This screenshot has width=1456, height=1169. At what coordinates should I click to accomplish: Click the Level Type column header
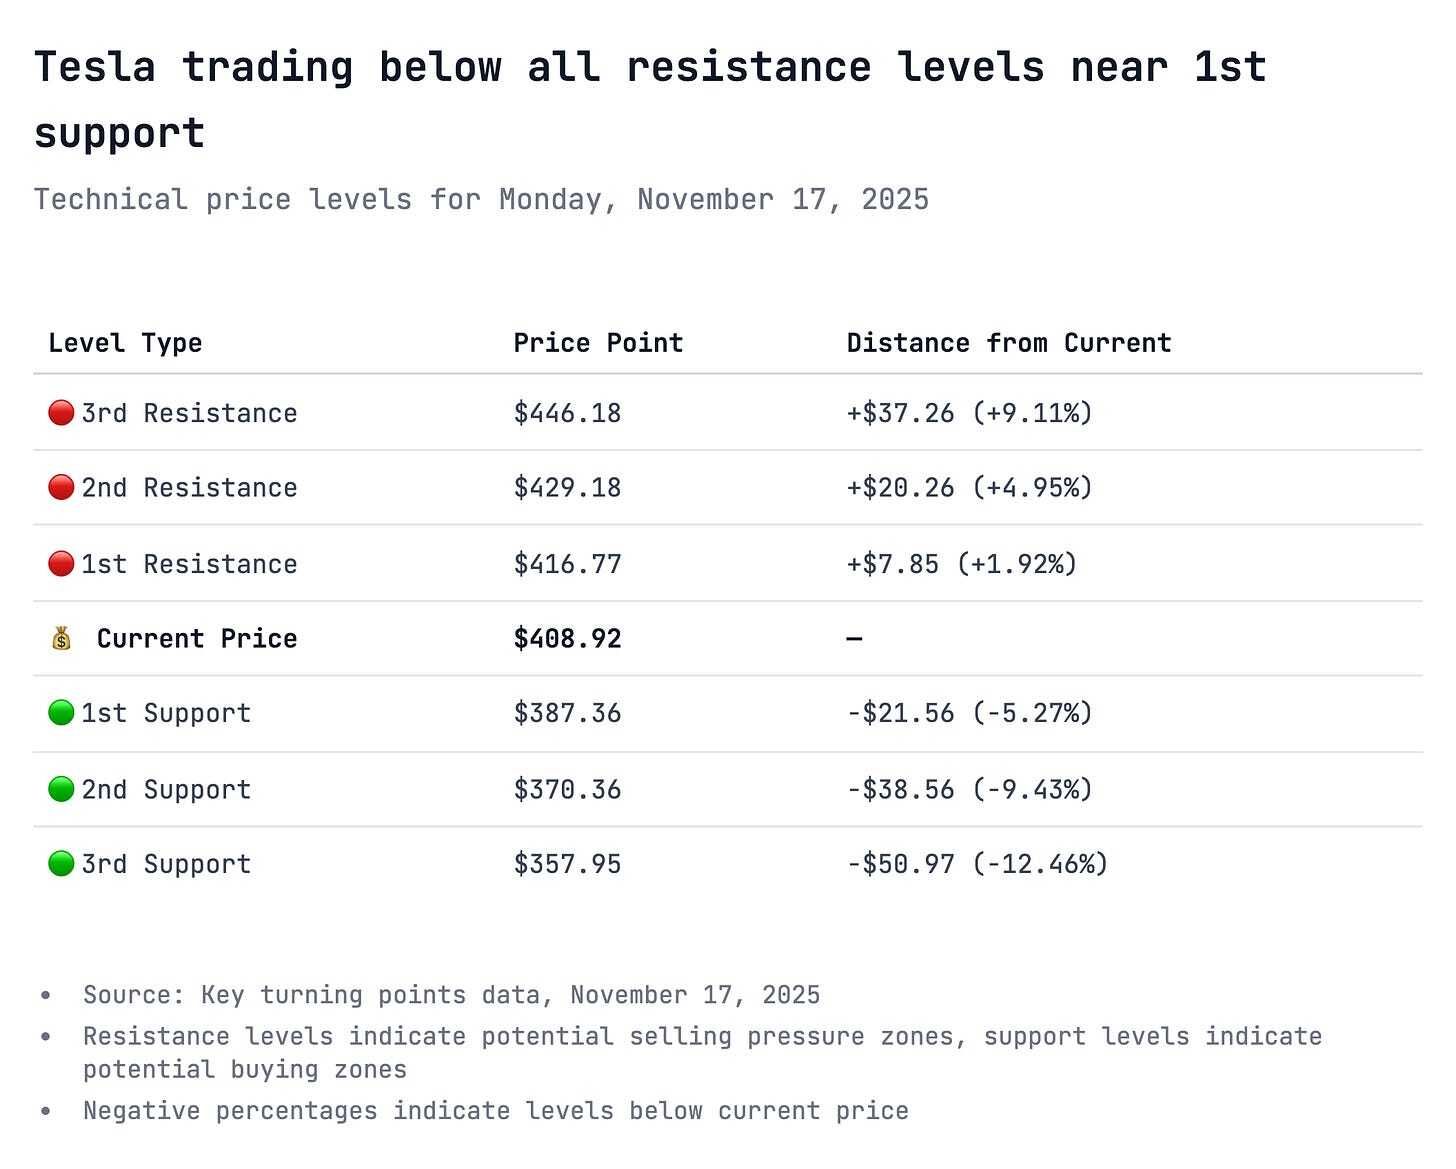point(125,343)
